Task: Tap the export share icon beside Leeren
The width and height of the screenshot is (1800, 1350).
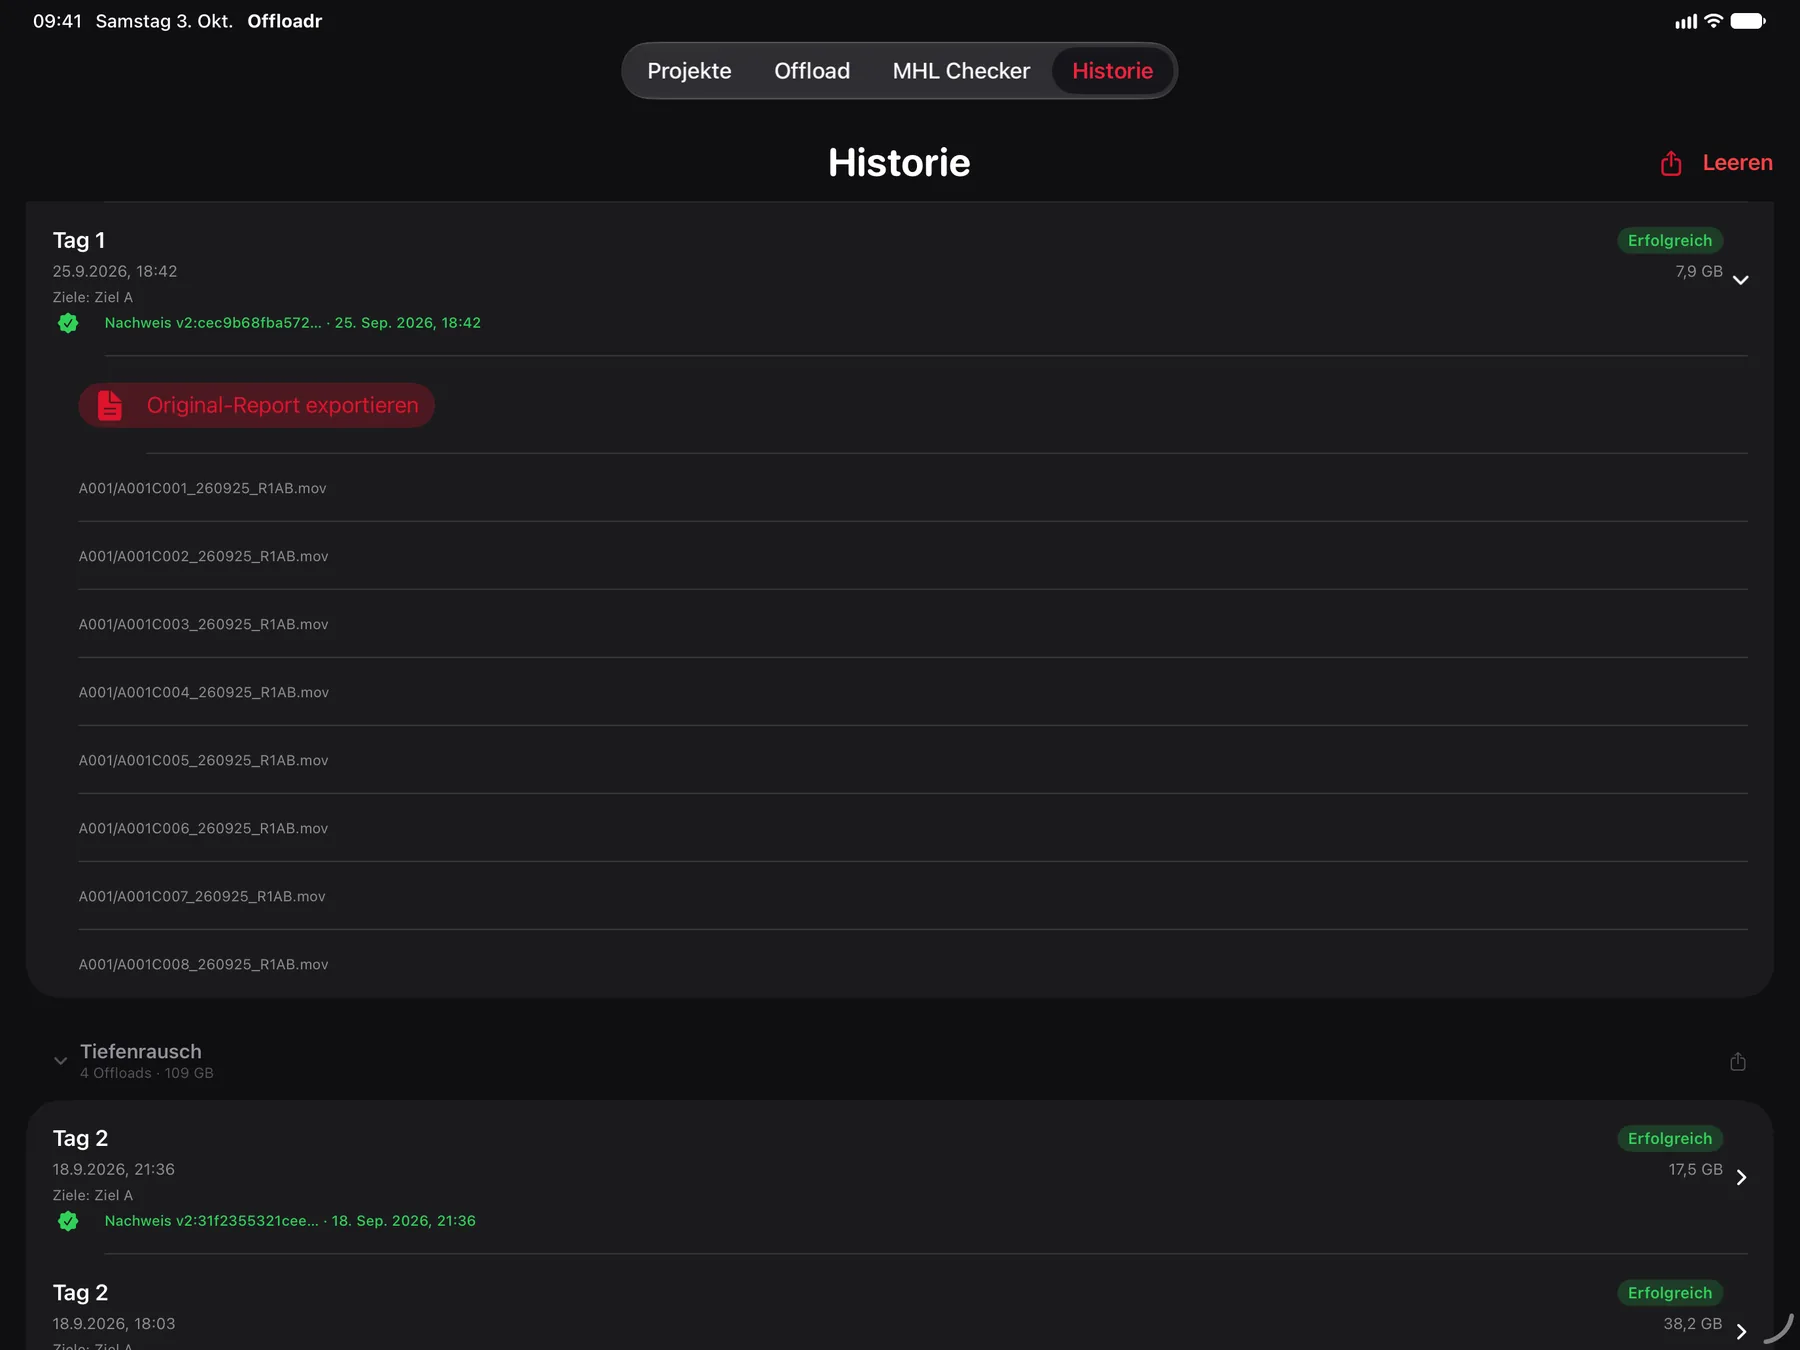Action: 1671,163
